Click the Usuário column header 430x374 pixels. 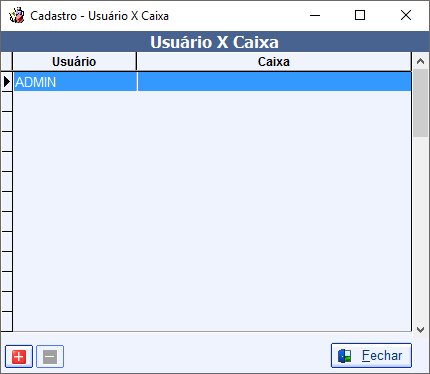tap(74, 62)
